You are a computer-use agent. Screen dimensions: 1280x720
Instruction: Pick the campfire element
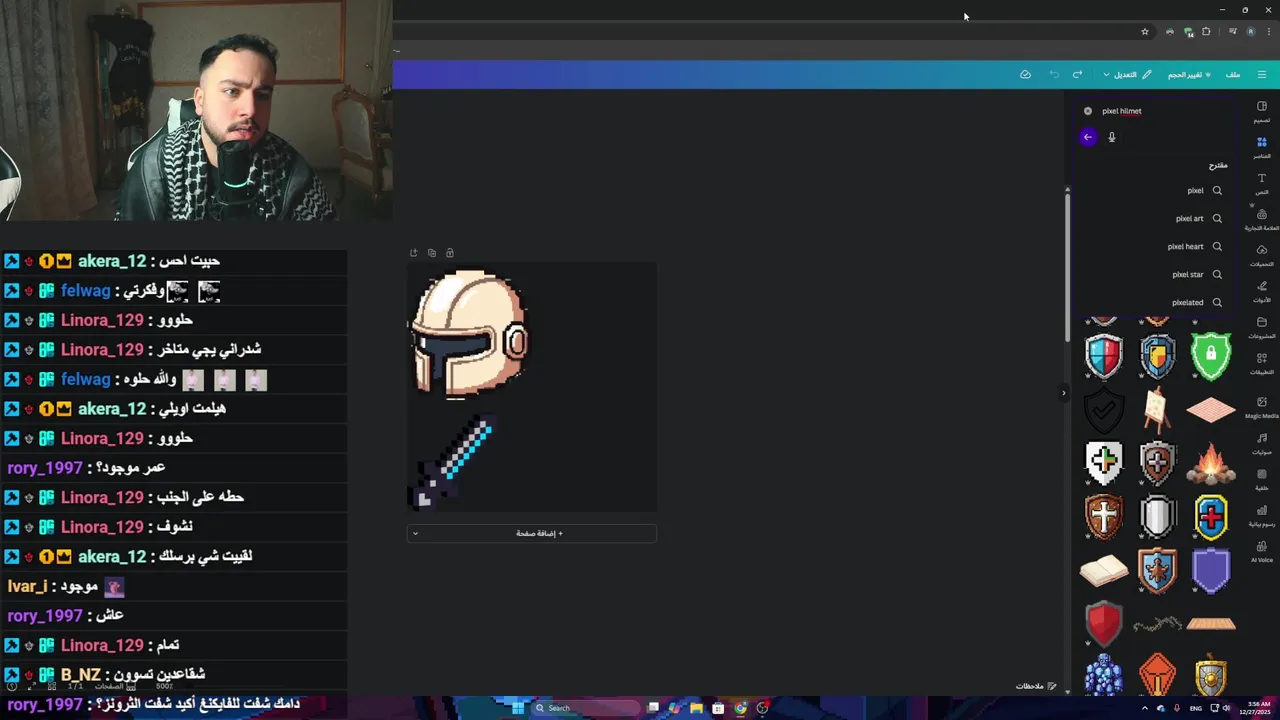[1211, 464]
